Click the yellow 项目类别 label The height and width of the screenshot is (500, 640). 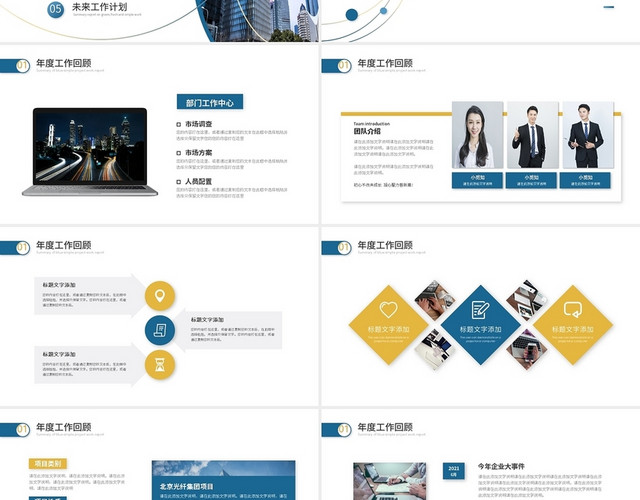(x=48, y=464)
